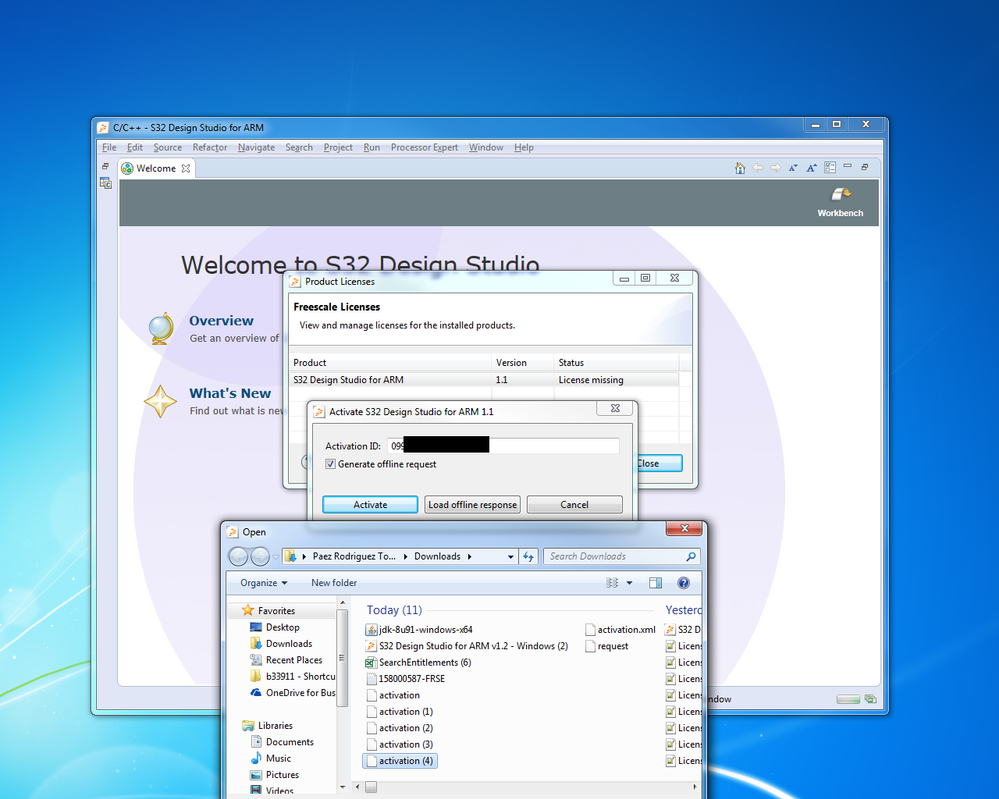This screenshot has width=999, height=799.
Task: Click Load offline response button
Action: tap(472, 505)
